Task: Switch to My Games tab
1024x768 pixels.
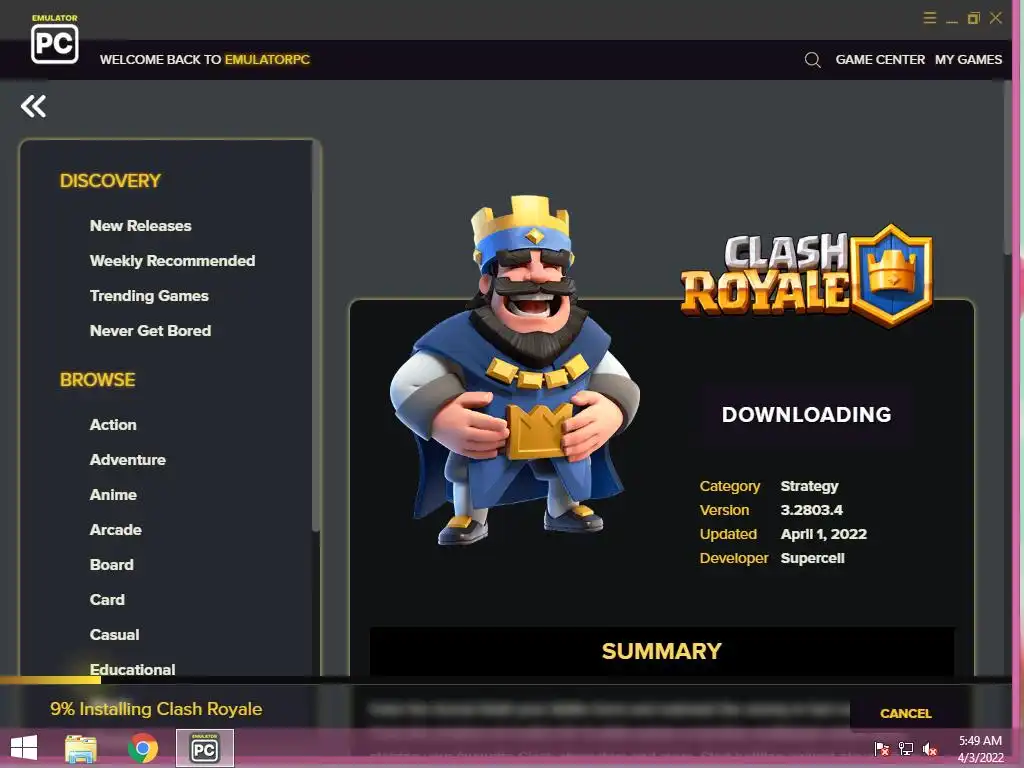Action: (968, 59)
